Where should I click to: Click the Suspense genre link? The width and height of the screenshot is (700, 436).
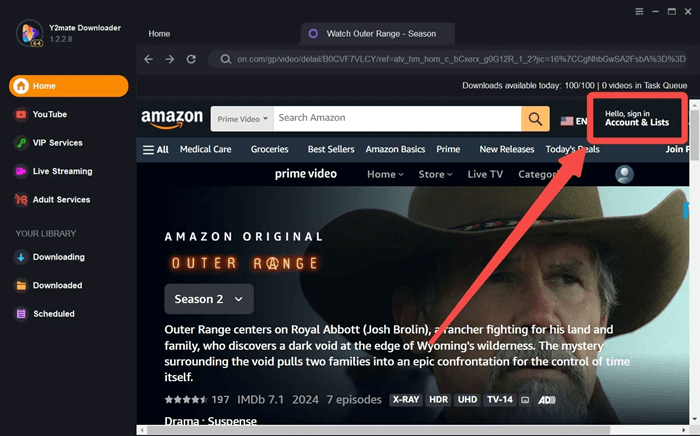point(232,421)
